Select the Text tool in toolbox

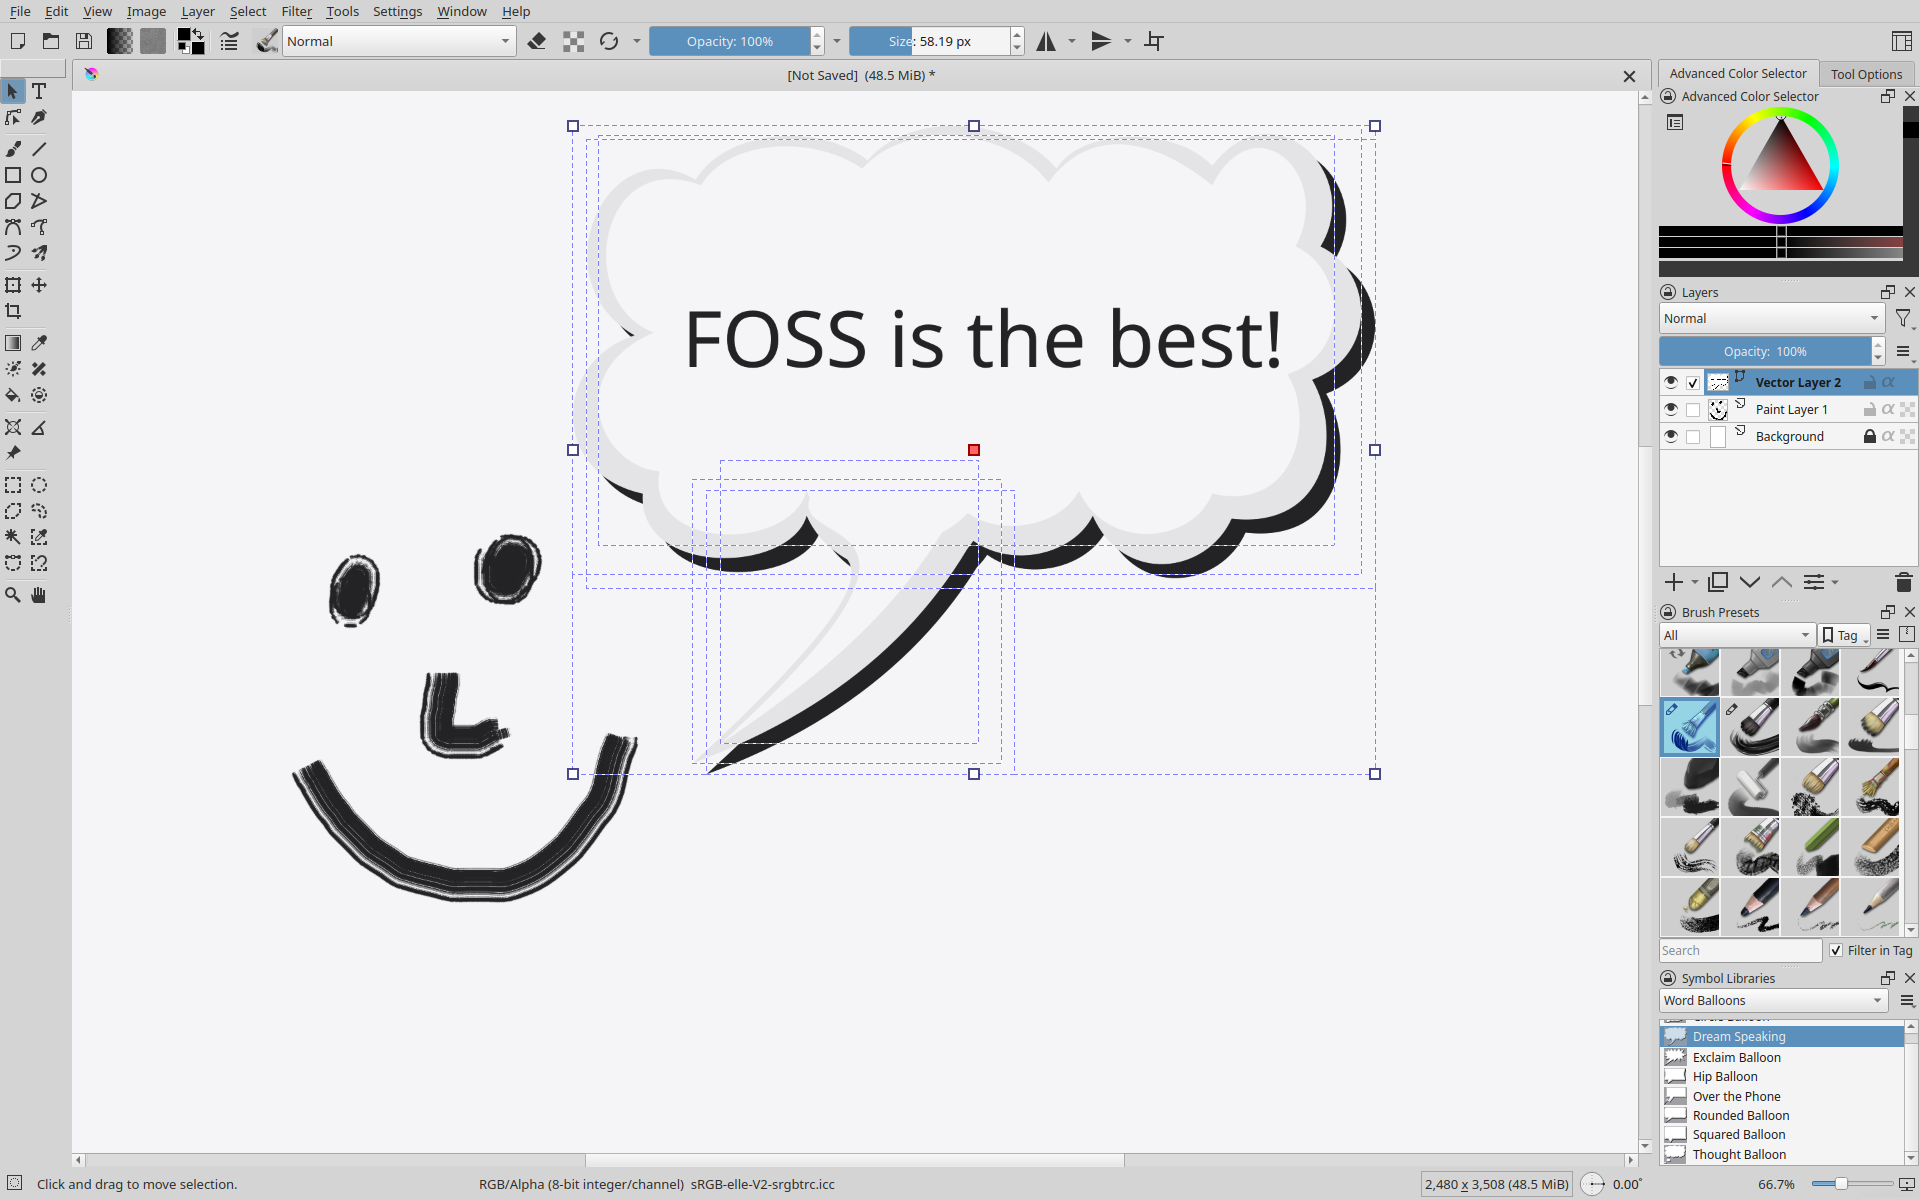(x=39, y=91)
